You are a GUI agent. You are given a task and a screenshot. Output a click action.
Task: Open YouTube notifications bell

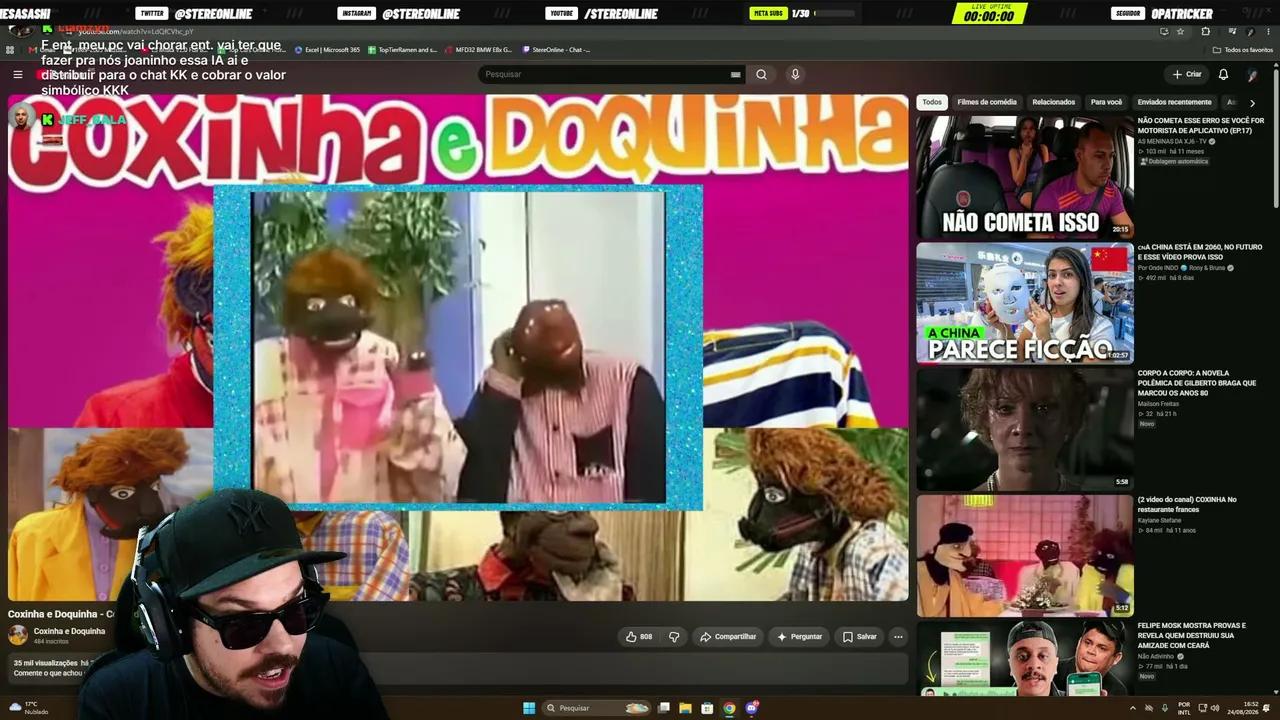tap(1223, 74)
